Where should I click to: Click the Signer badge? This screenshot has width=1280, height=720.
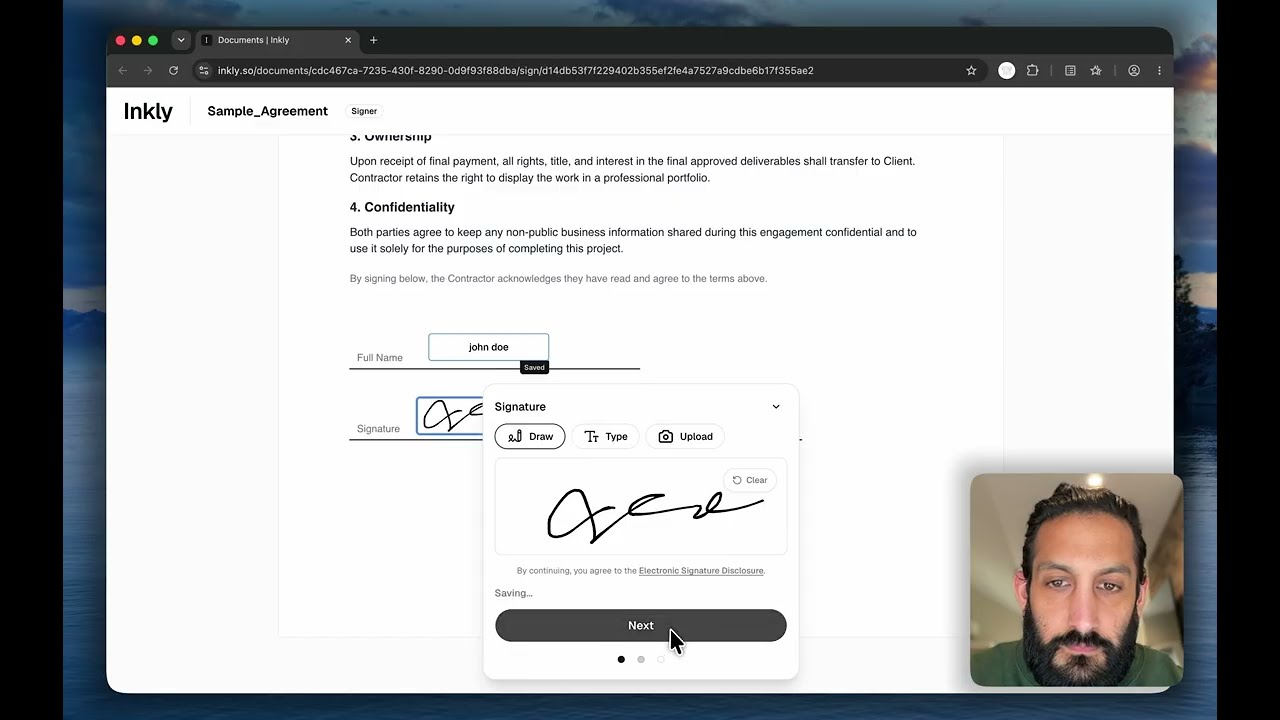(x=364, y=111)
